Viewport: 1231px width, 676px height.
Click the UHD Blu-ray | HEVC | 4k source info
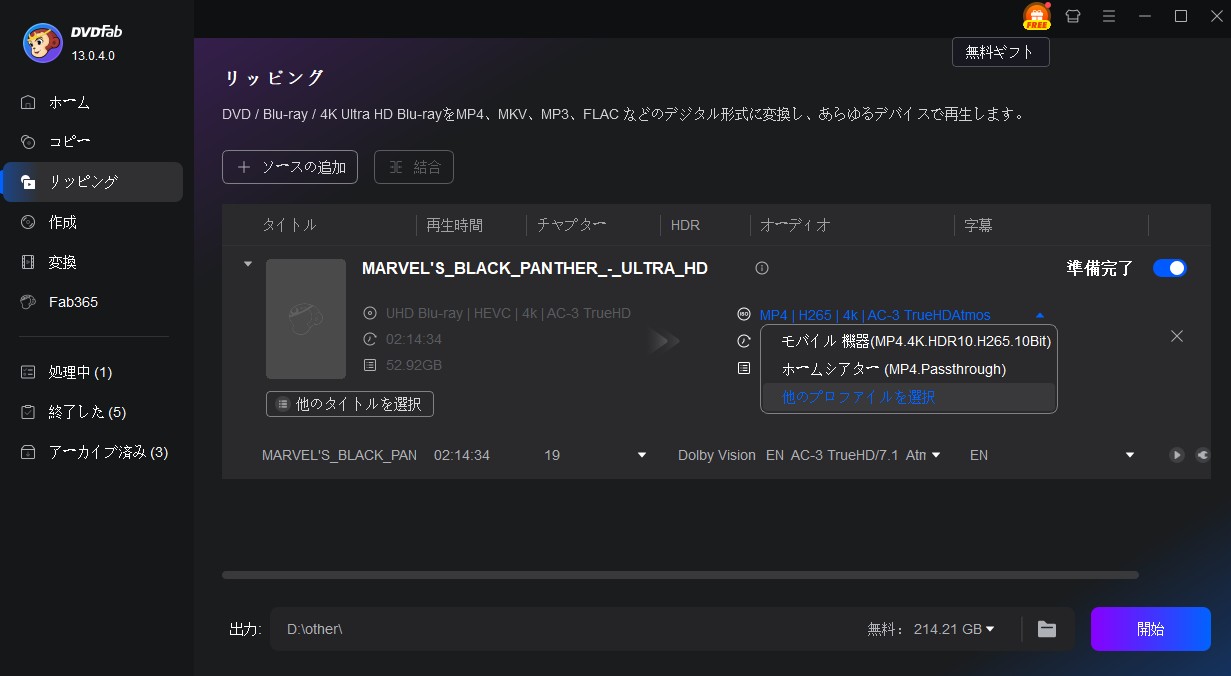pyautogui.click(x=508, y=313)
